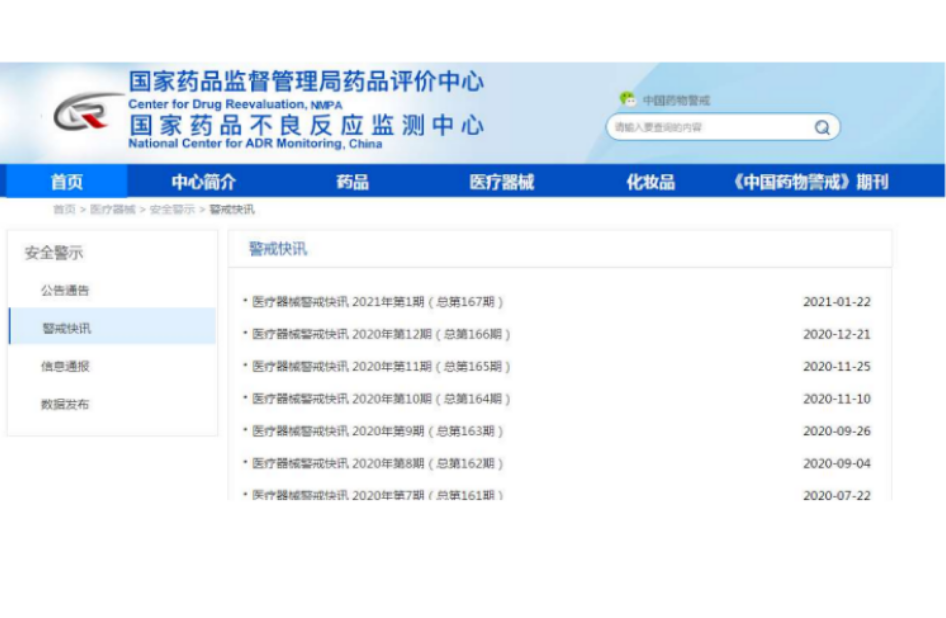Open 数据发布 in the sidebar
Image resolution: width=946 pixels, height=618 pixels.
tap(65, 405)
